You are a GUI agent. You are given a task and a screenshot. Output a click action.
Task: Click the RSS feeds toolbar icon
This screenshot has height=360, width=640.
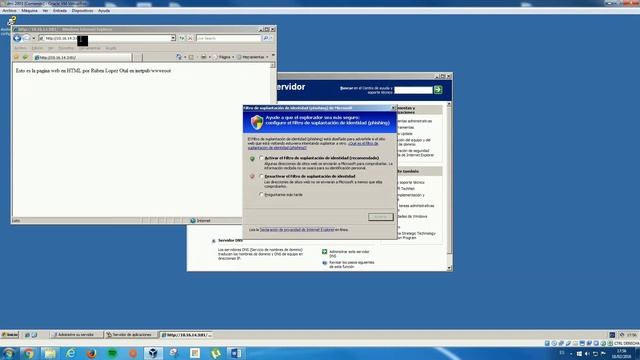(x=191, y=57)
